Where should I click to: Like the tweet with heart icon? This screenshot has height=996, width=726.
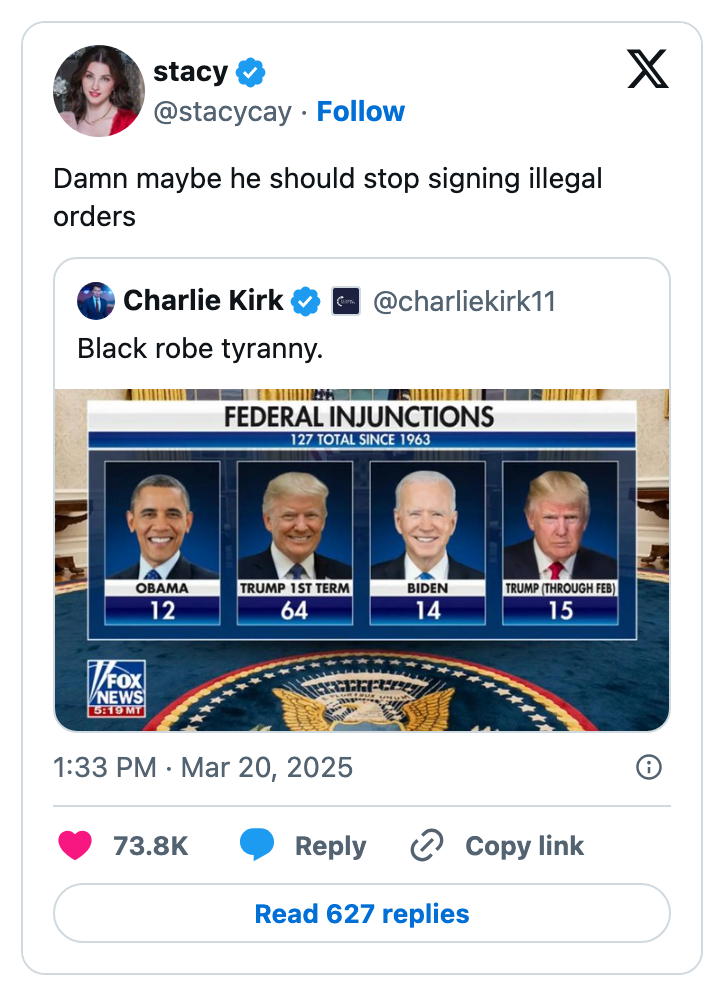(75, 845)
